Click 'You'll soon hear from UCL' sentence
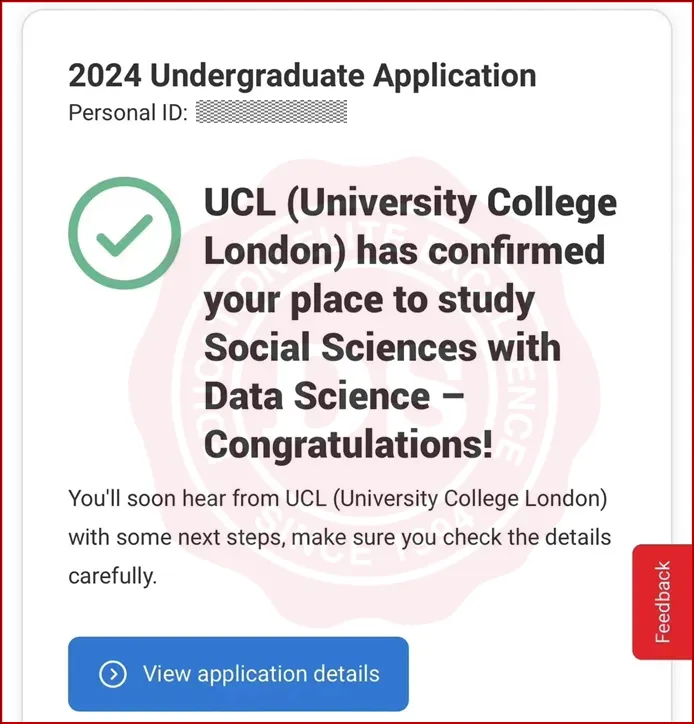The width and height of the screenshot is (694, 724). coord(337,497)
